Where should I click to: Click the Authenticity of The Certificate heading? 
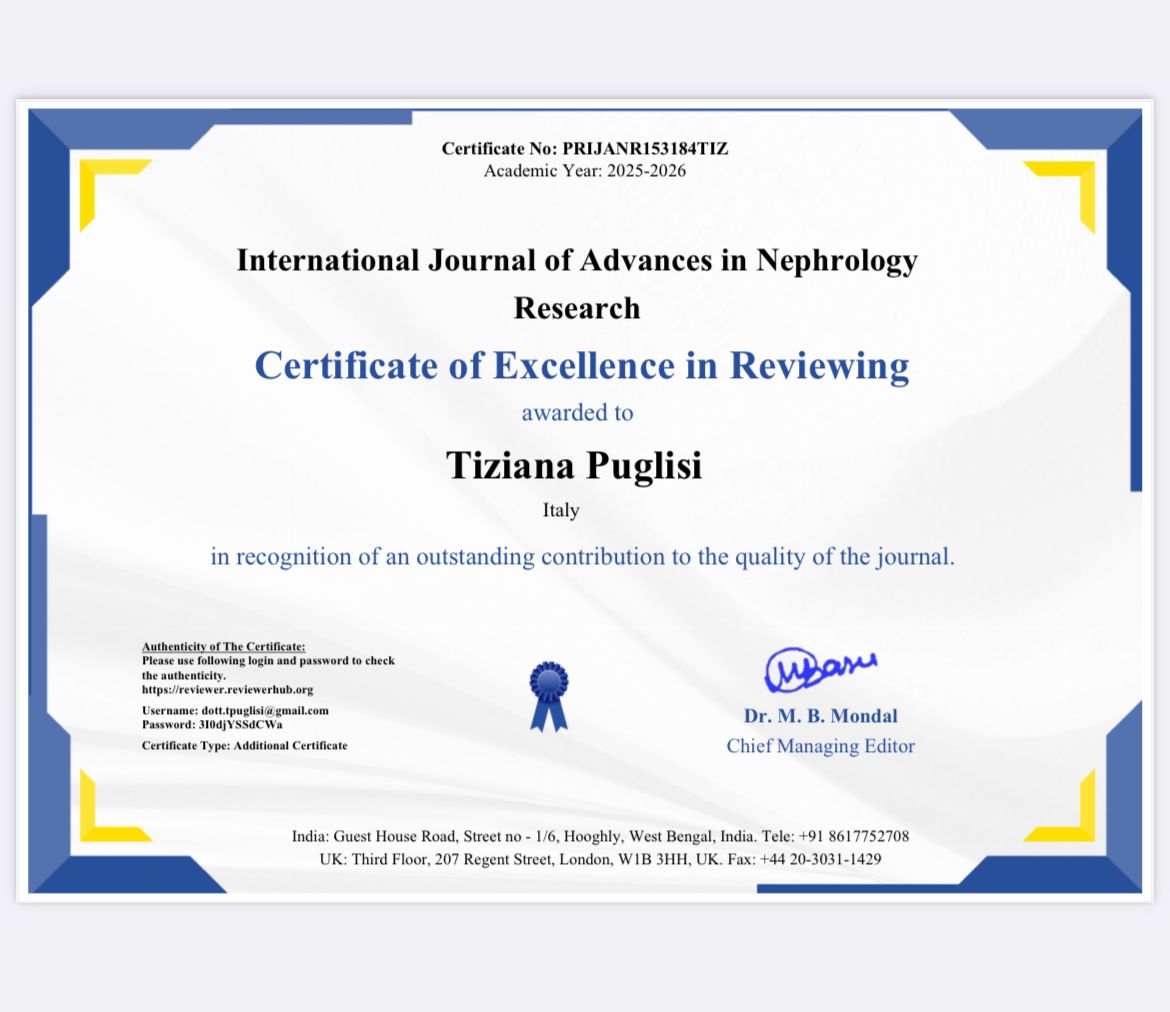(x=223, y=647)
